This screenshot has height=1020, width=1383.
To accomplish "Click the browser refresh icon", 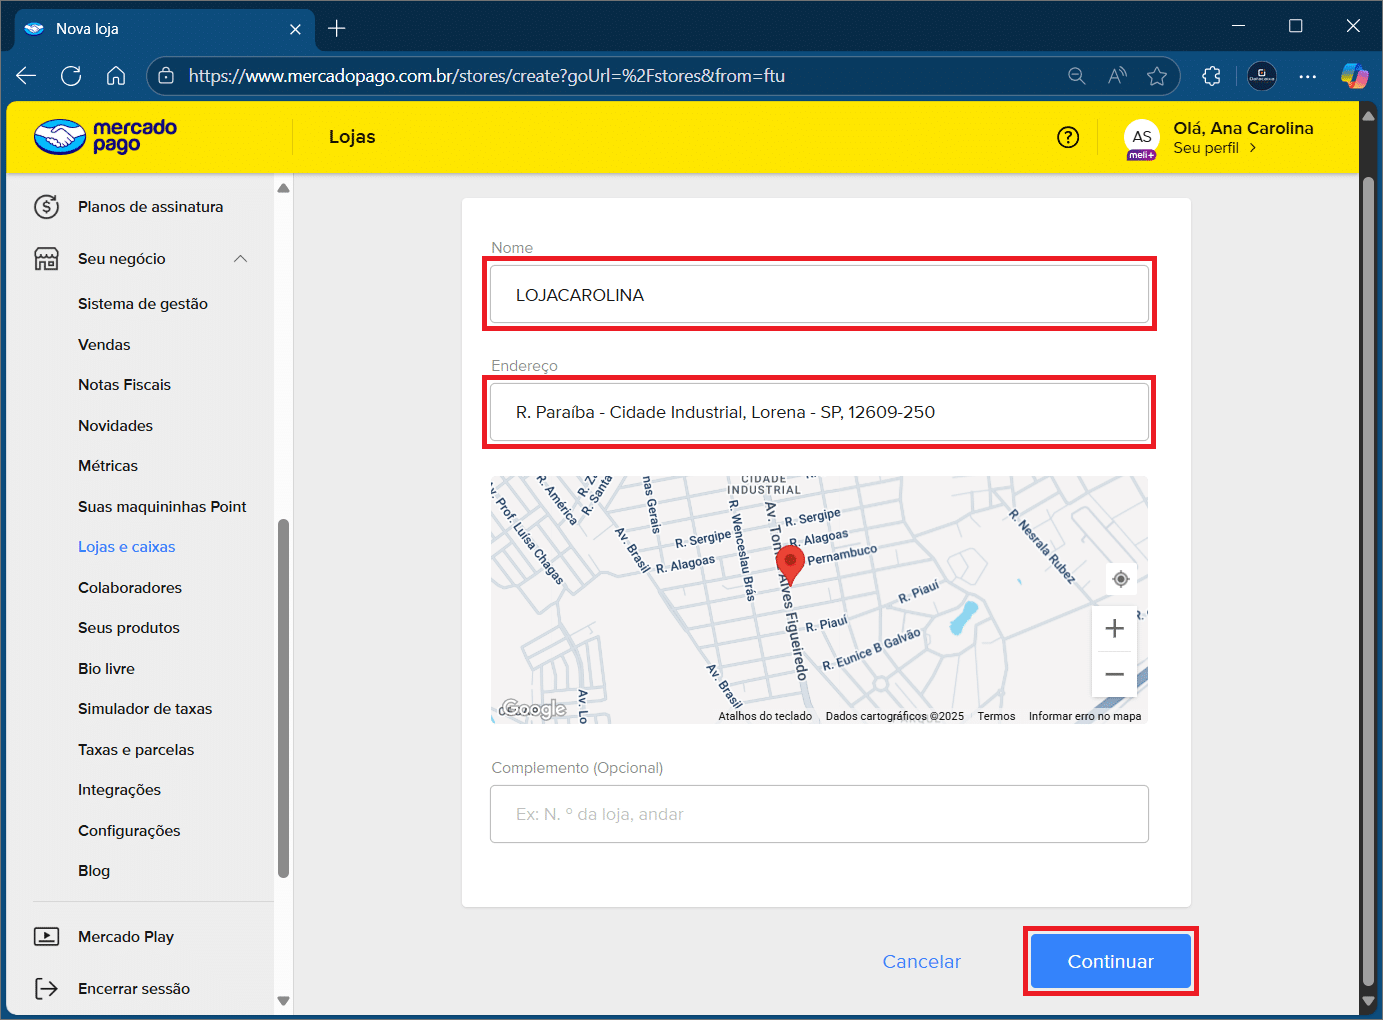I will (71, 76).
